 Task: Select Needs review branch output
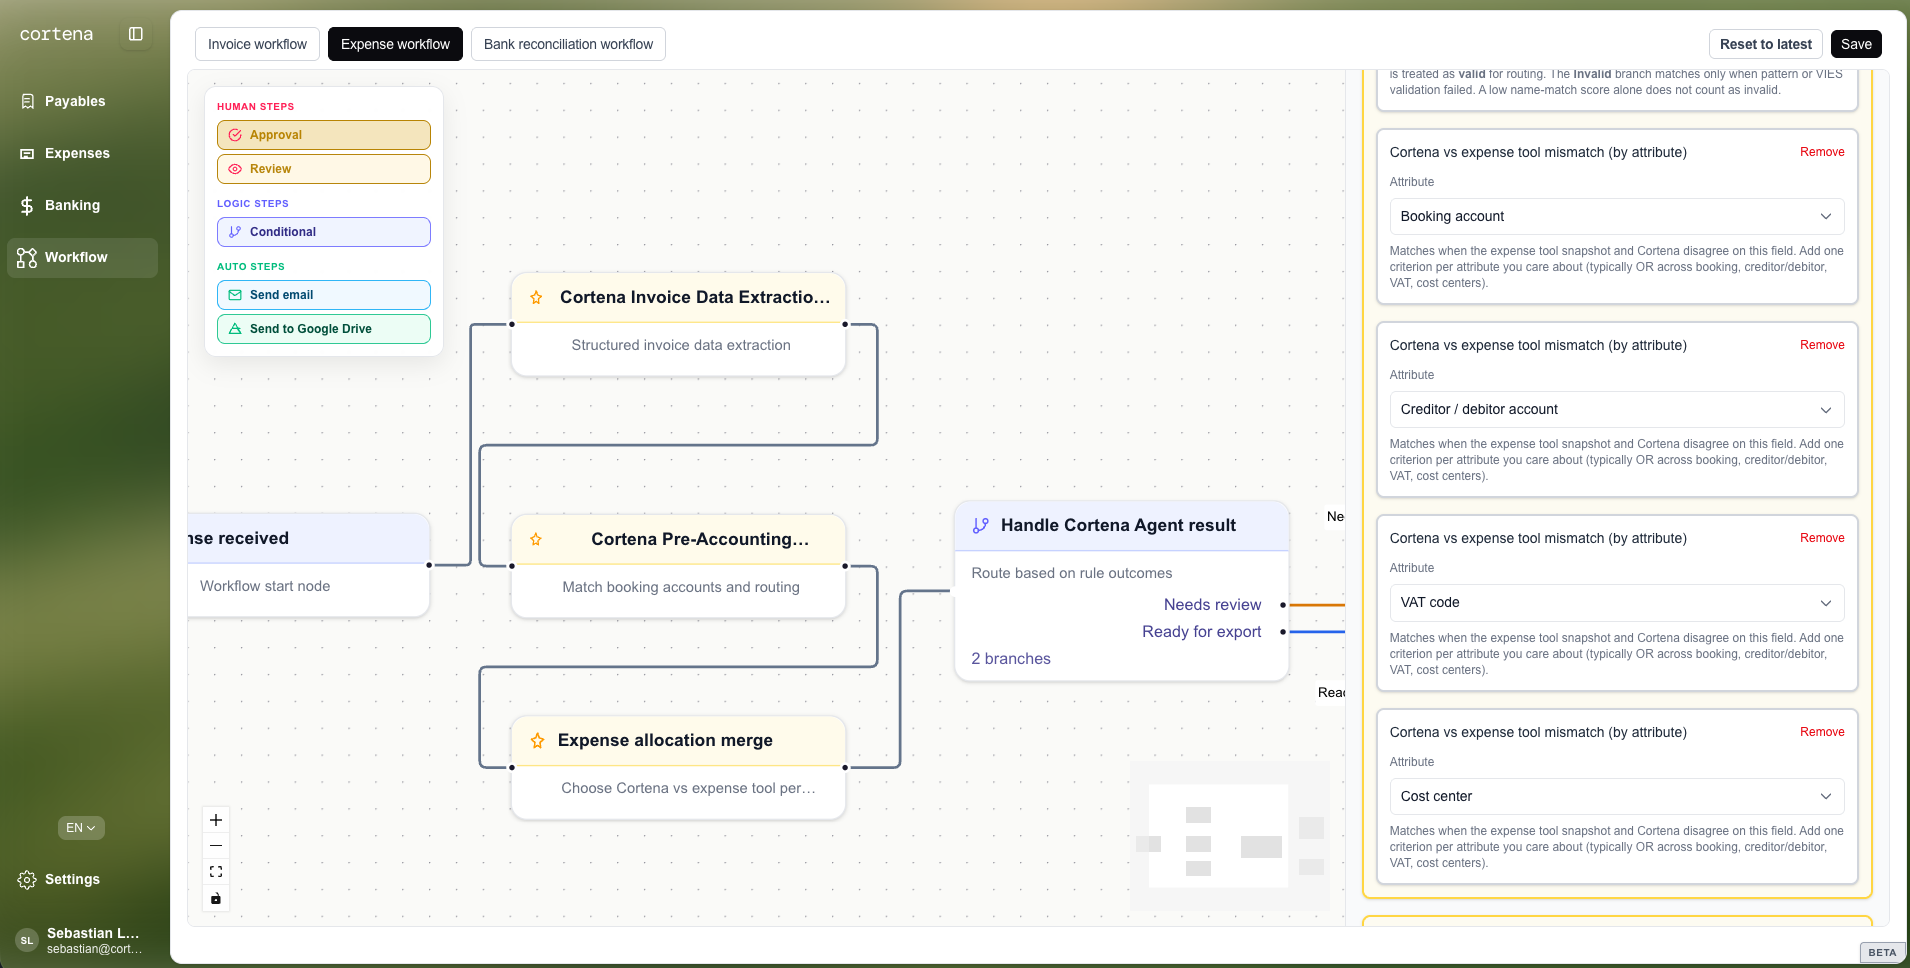coord(1212,605)
